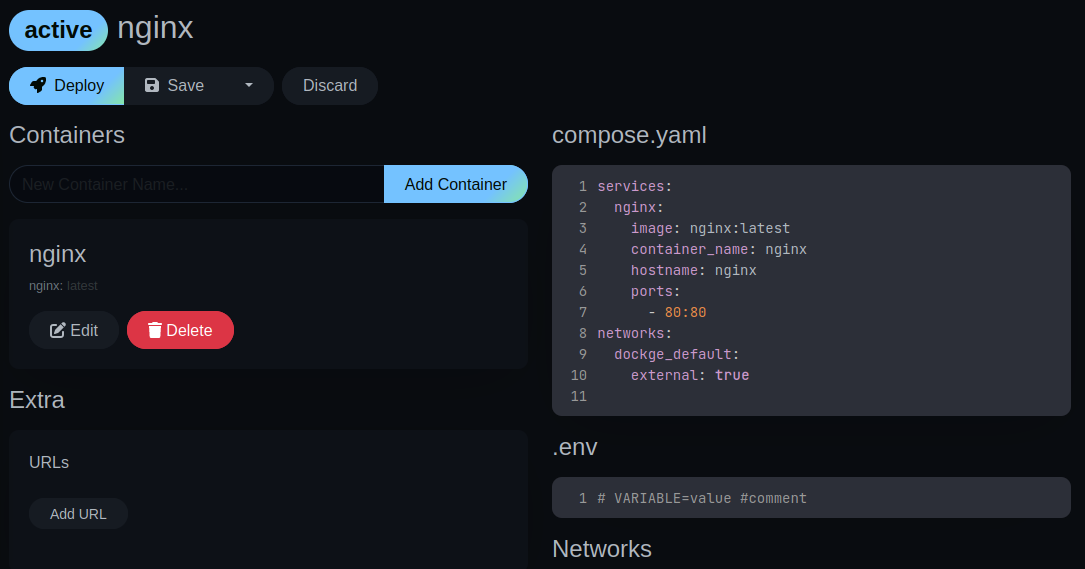1085x569 pixels.
Task: Click the URLs label
Action: (49, 462)
